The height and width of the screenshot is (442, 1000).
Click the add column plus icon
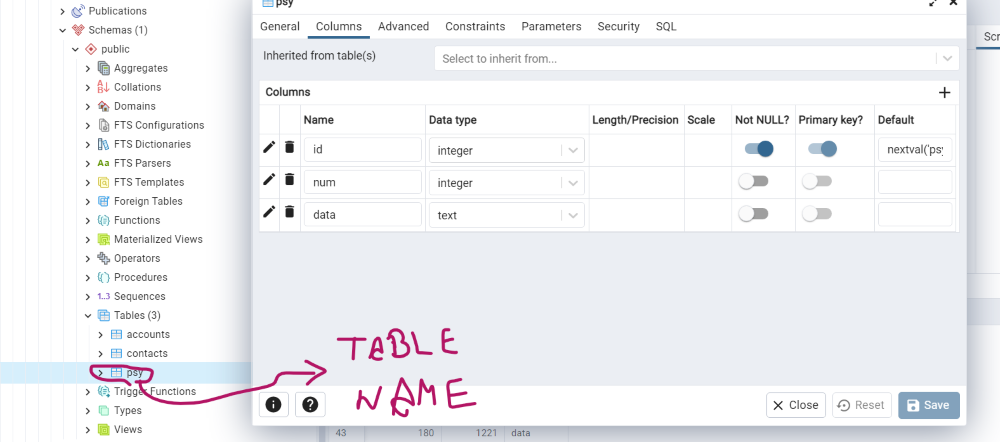[x=944, y=93]
